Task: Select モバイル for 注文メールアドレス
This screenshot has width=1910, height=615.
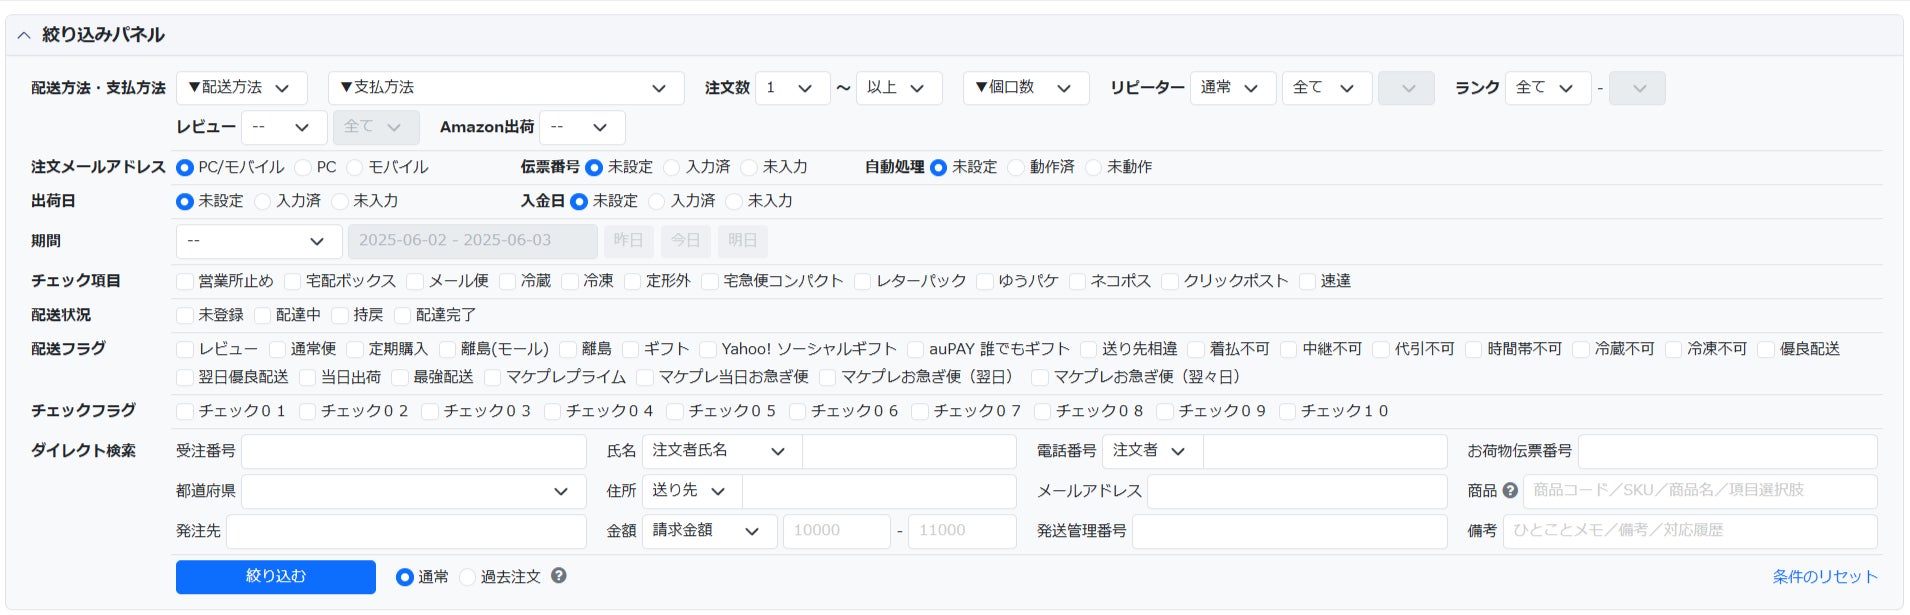Action: pyautogui.click(x=355, y=167)
